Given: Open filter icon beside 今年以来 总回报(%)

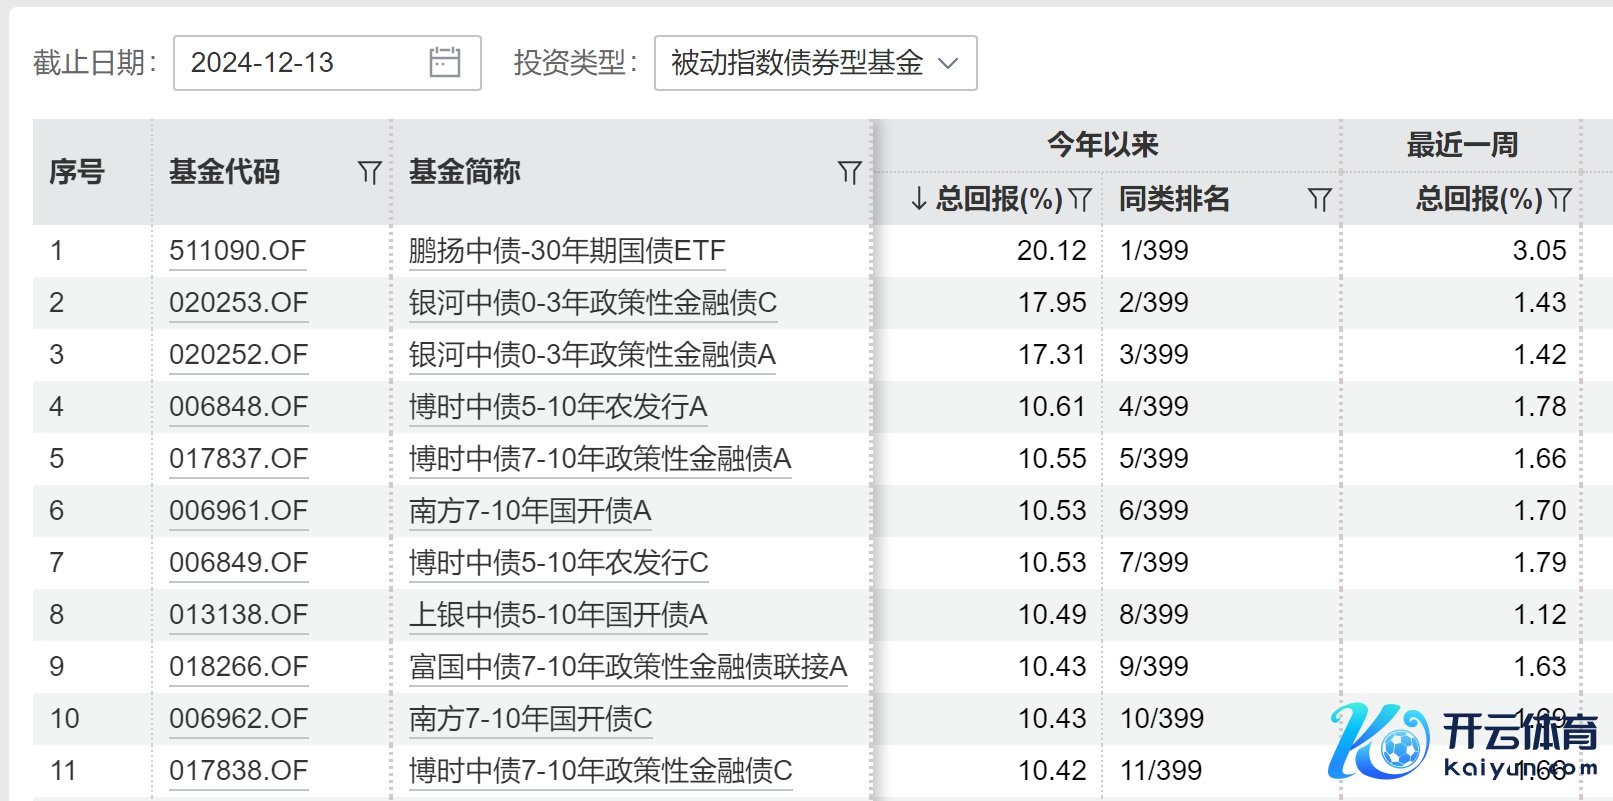Looking at the screenshot, I should (x=1079, y=199).
